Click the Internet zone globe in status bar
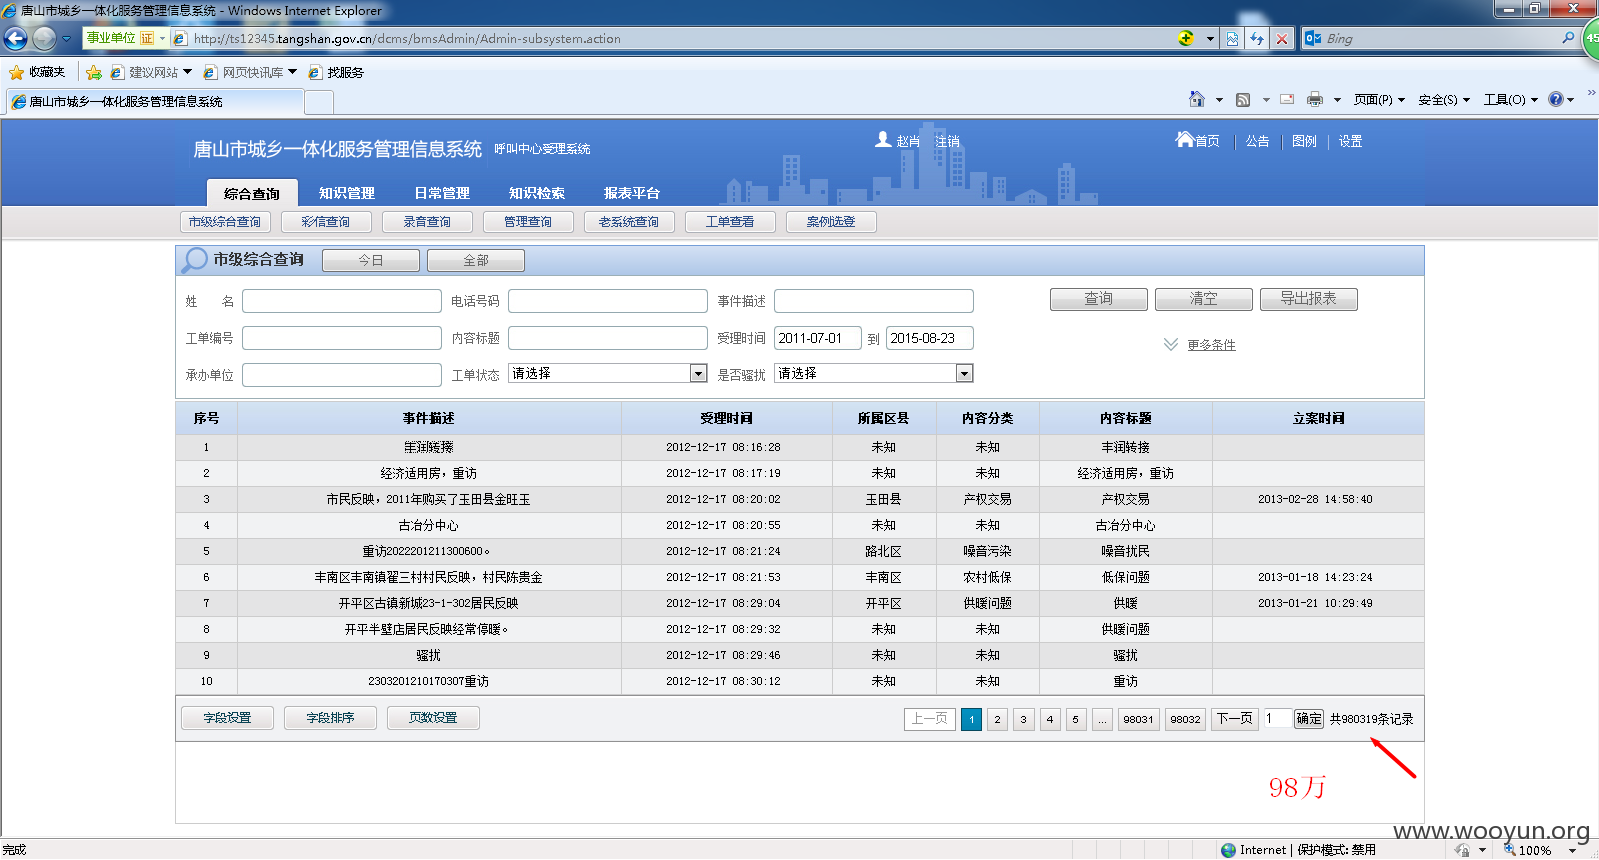Image resolution: width=1599 pixels, height=860 pixels. click(1228, 850)
